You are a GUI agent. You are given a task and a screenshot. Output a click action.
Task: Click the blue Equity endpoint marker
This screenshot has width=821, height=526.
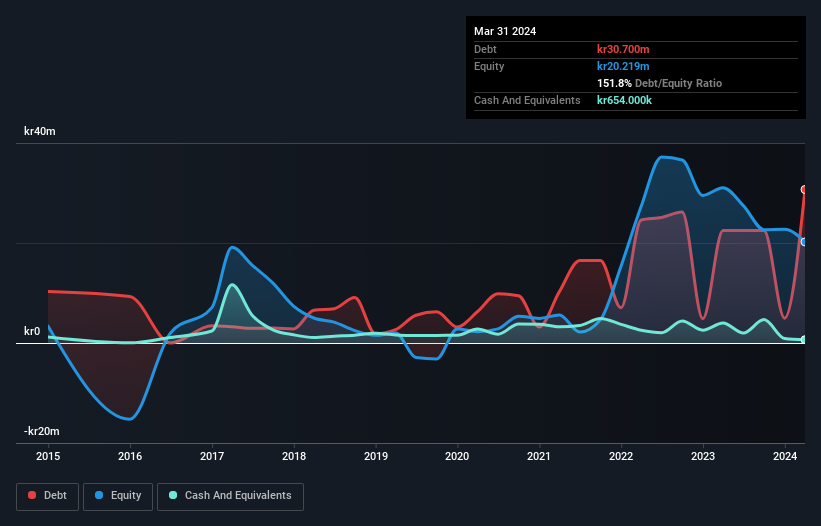(x=804, y=242)
